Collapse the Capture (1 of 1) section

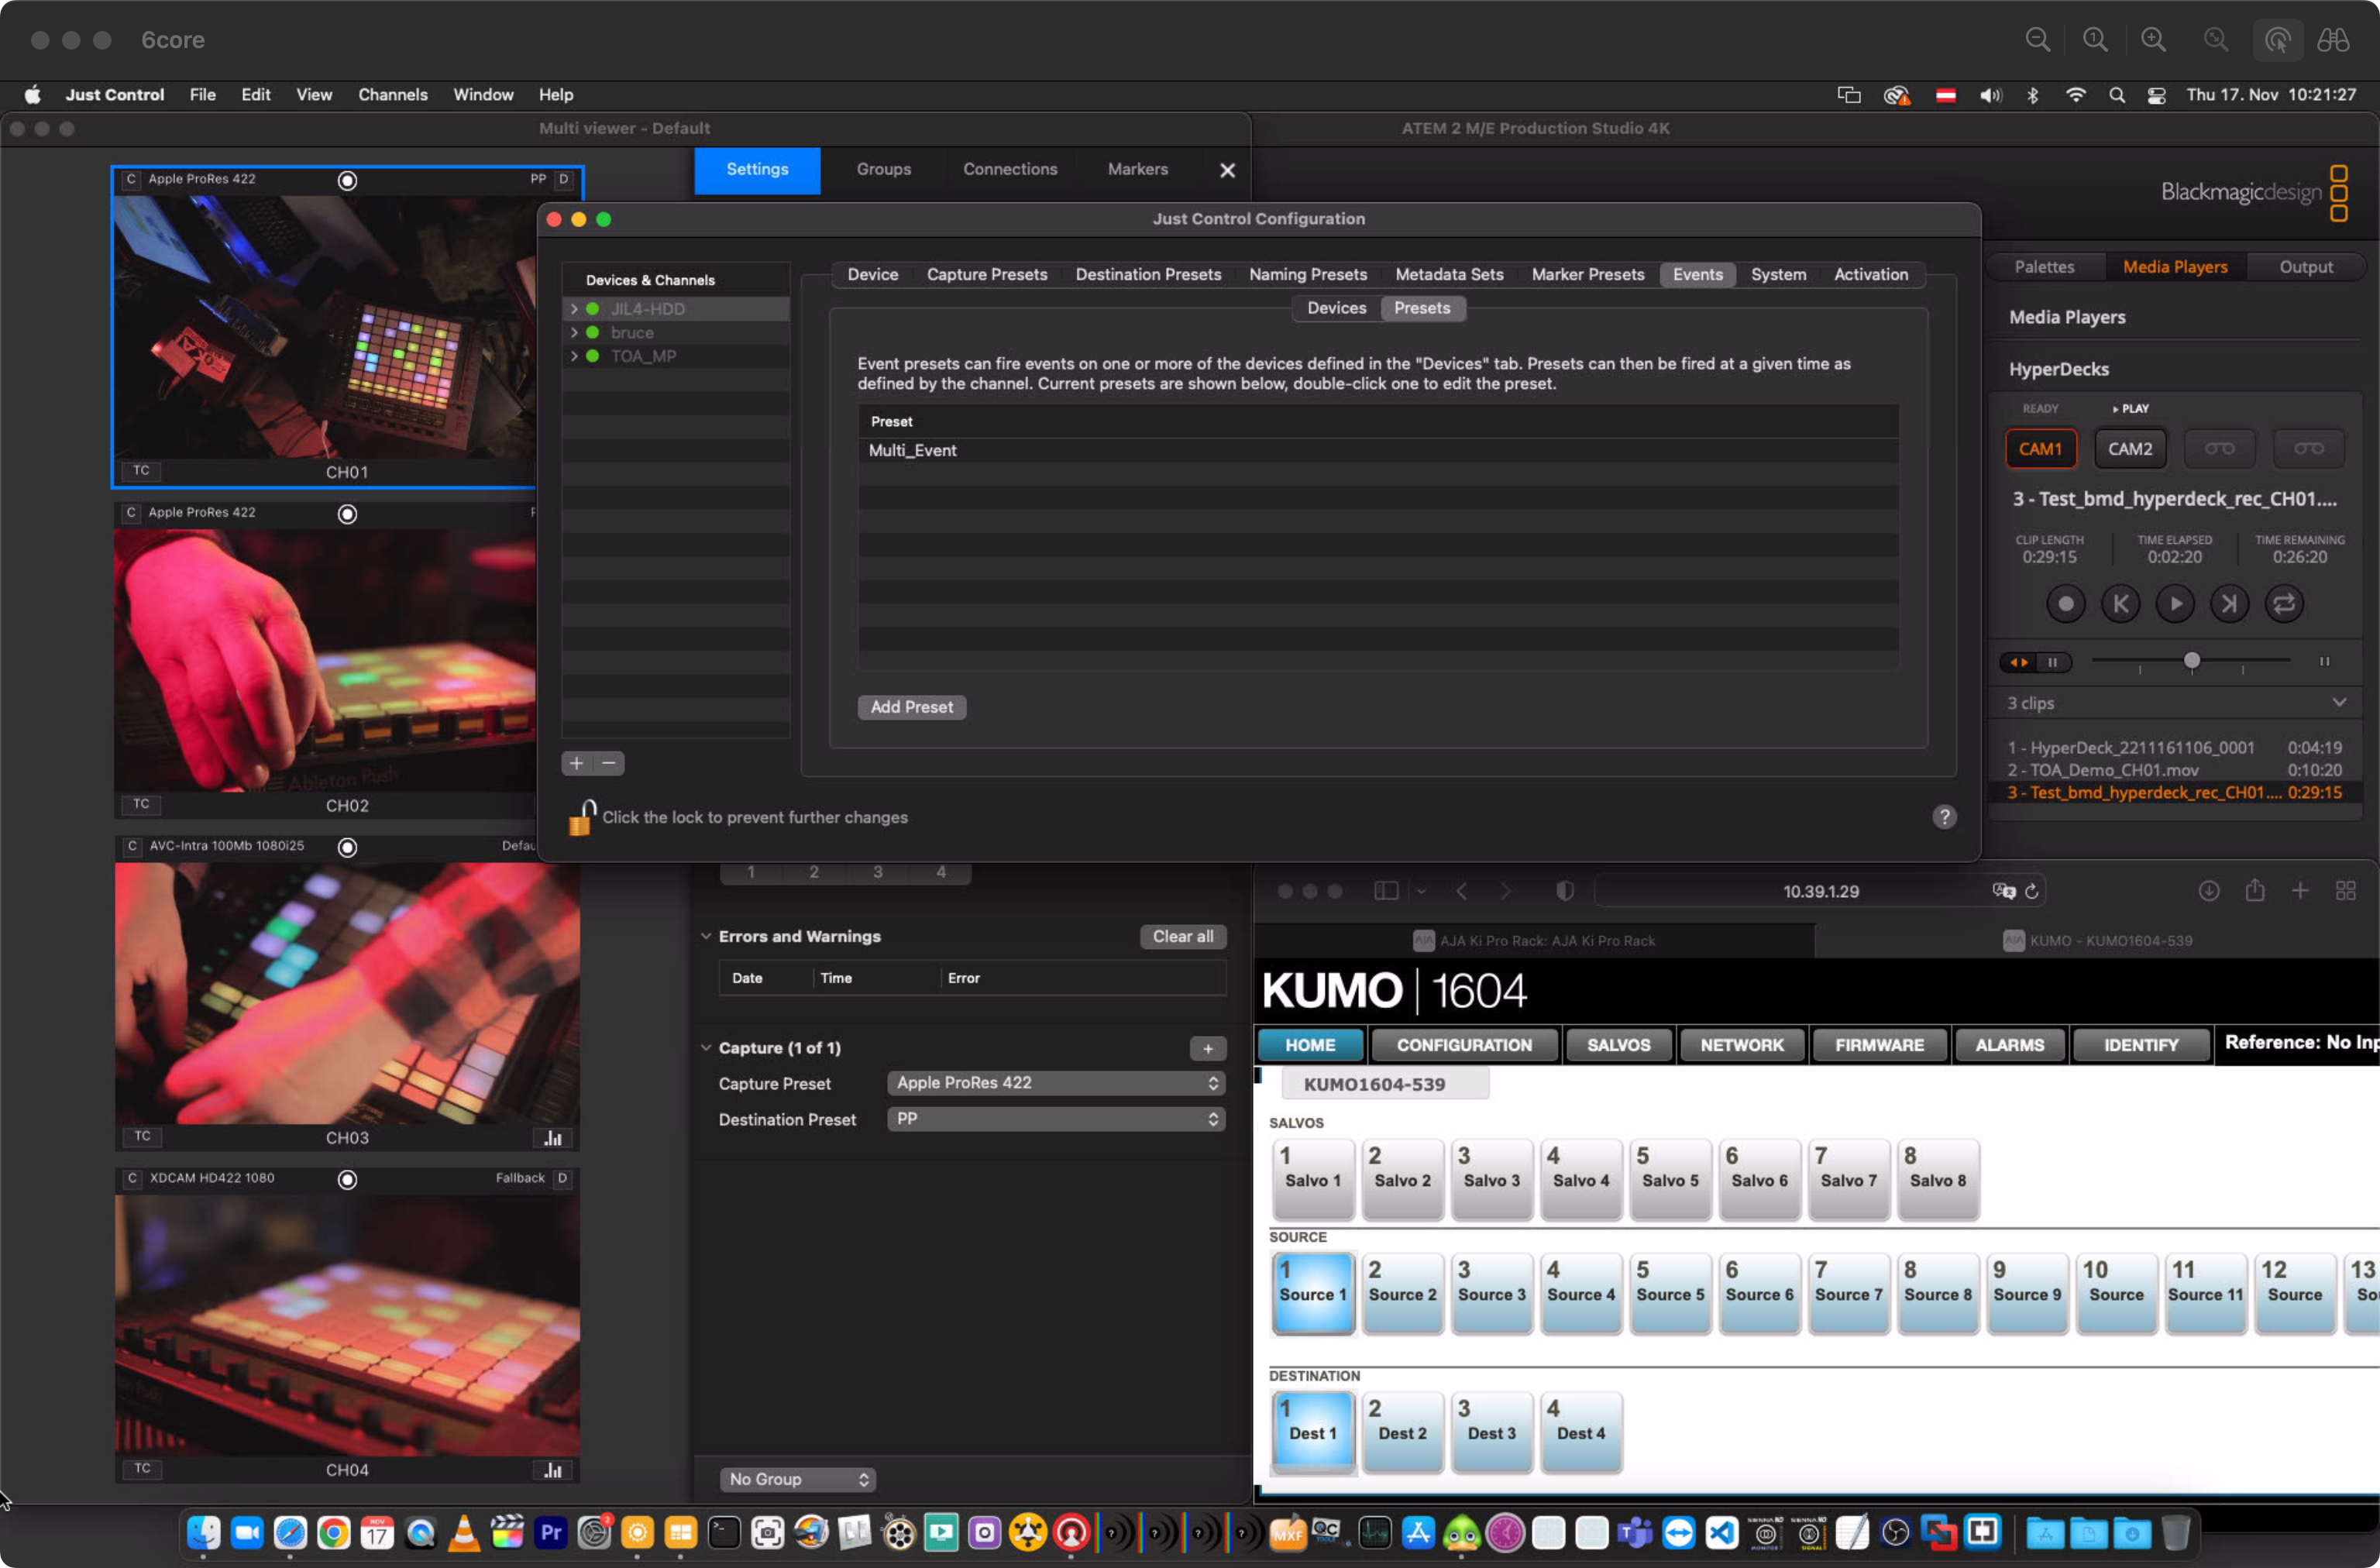click(x=706, y=1048)
